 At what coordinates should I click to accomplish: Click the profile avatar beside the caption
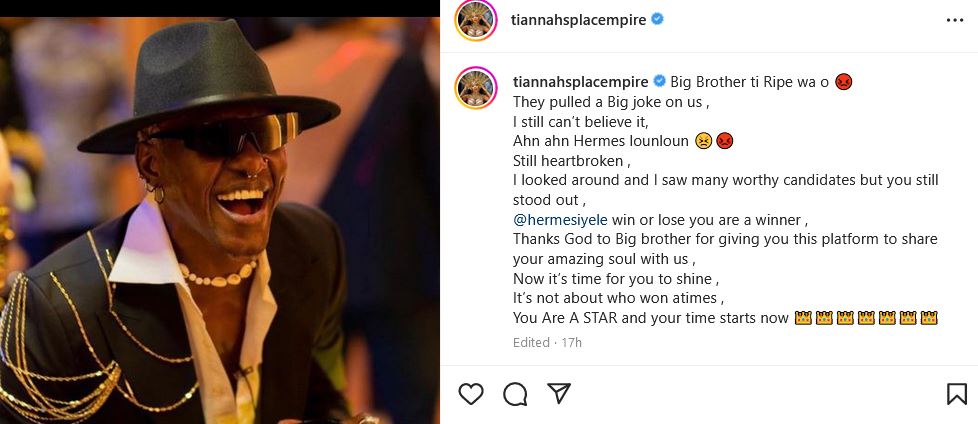click(x=477, y=89)
